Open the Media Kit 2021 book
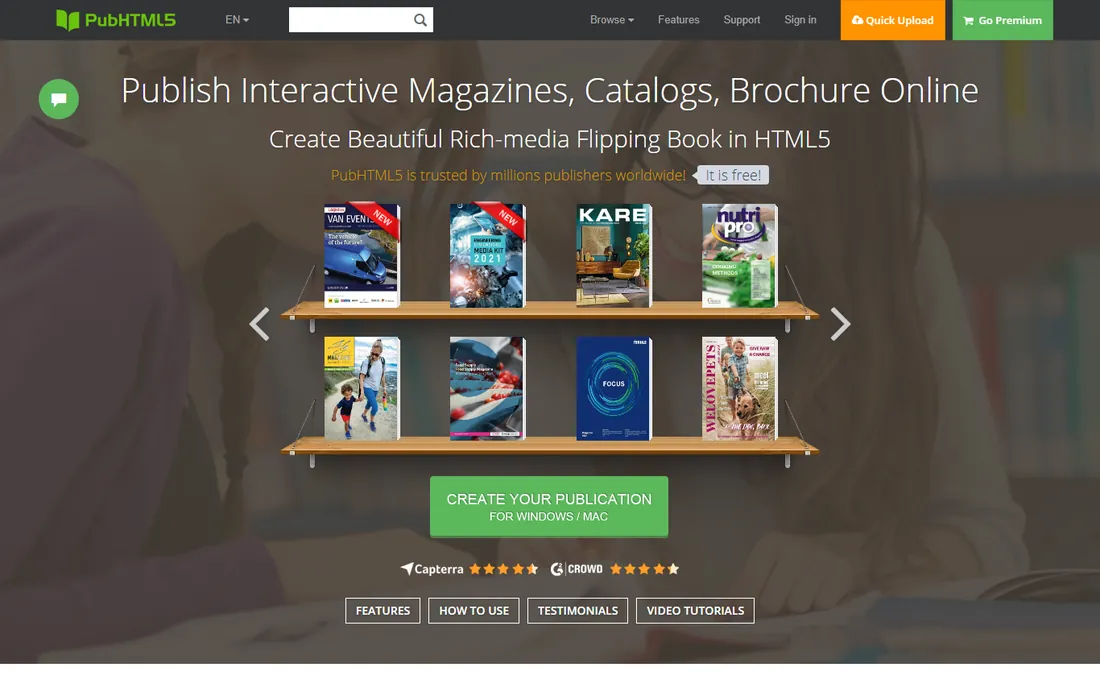 click(488, 256)
